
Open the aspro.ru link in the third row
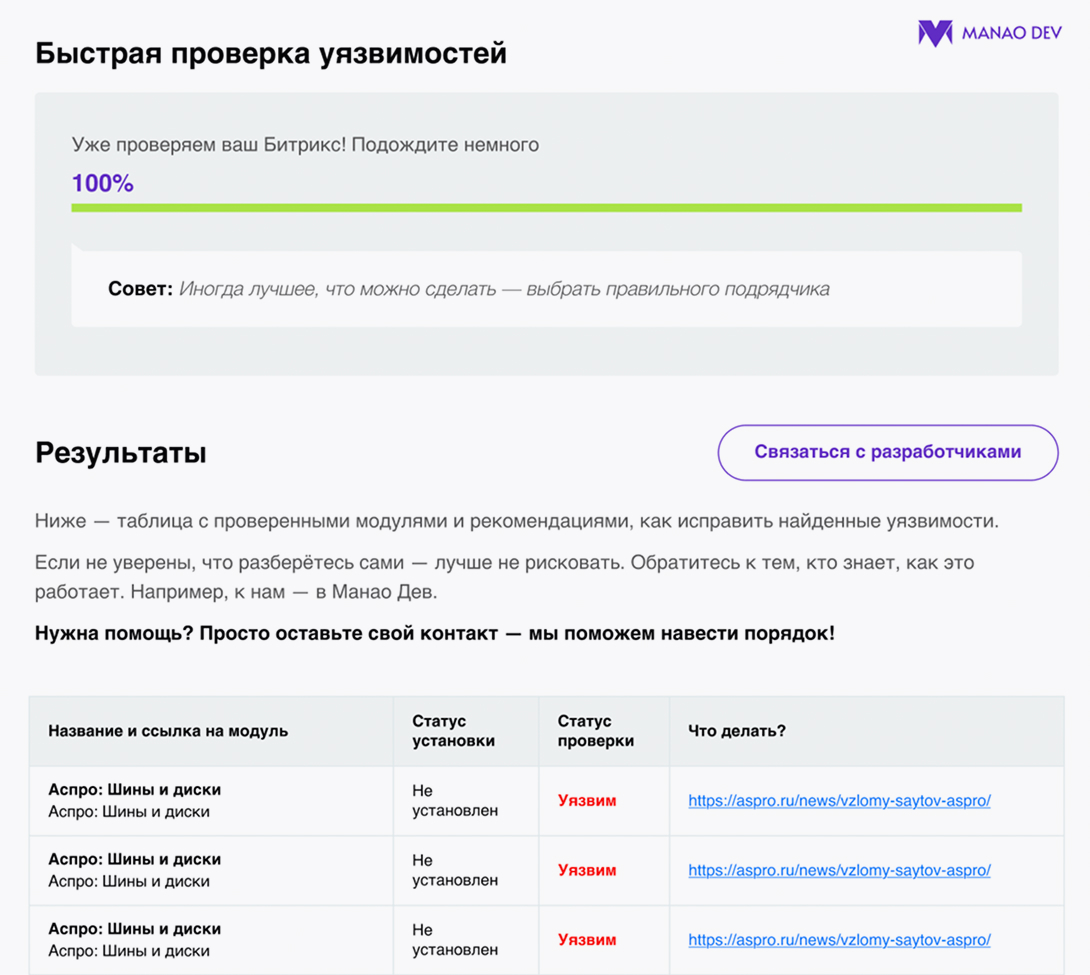point(840,940)
